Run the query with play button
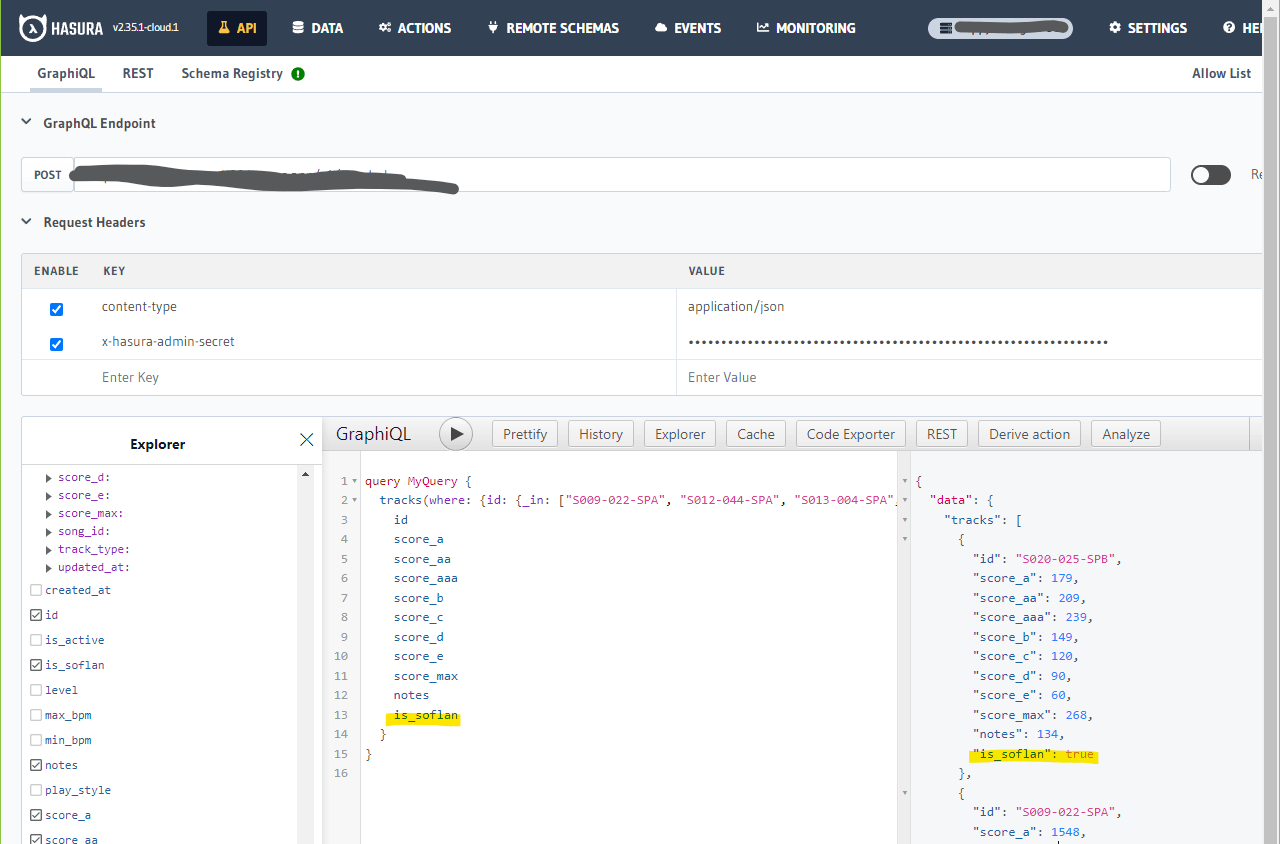The image size is (1280, 844). [456, 434]
